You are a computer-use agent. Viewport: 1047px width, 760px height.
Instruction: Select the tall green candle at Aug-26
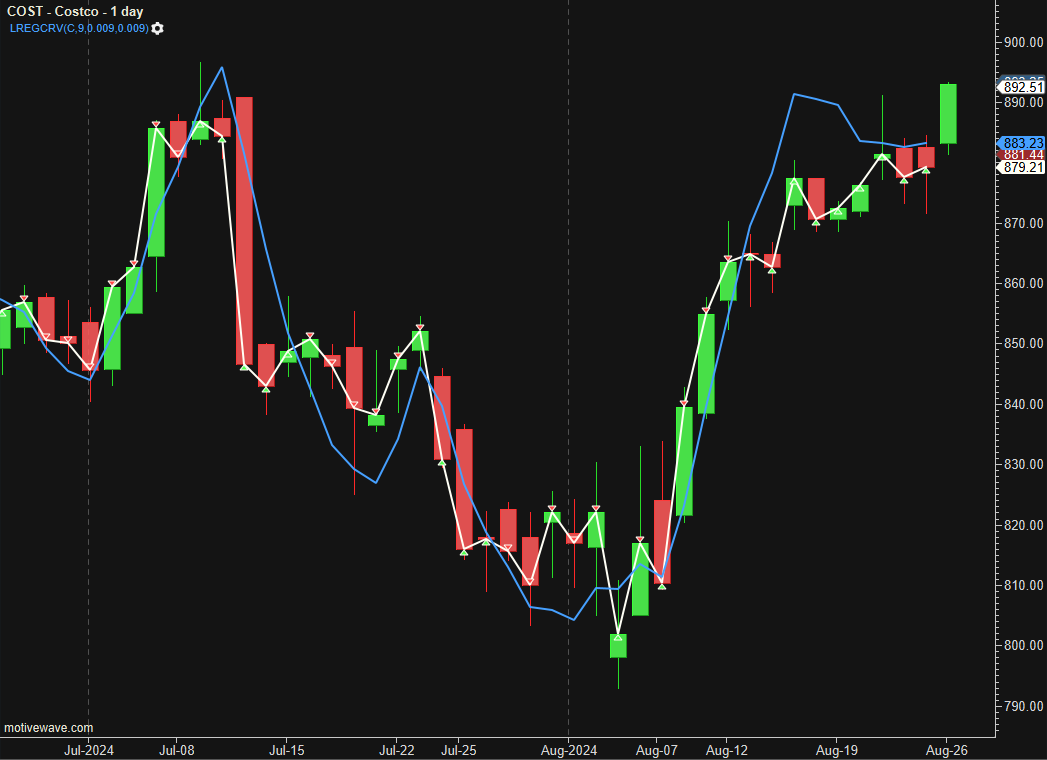coord(948,114)
